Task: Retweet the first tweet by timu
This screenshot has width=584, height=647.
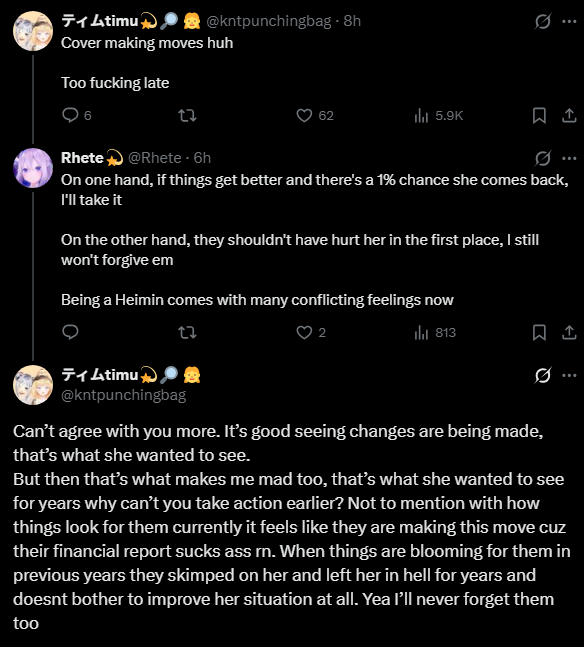Action: click(187, 116)
